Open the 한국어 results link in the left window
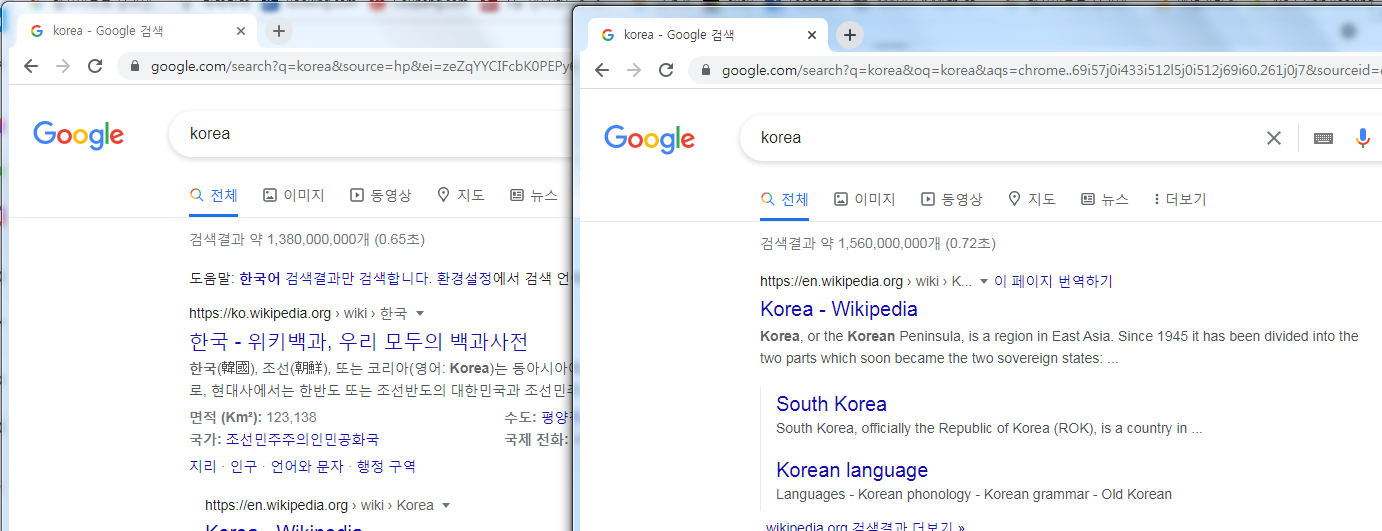This screenshot has width=1382, height=531. coord(260,278)
